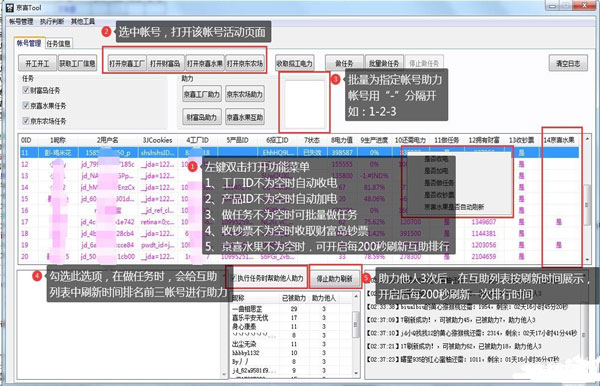Click the 京喜水果互助 button
This screenshot has width=600, height=386.
(245, 117)
